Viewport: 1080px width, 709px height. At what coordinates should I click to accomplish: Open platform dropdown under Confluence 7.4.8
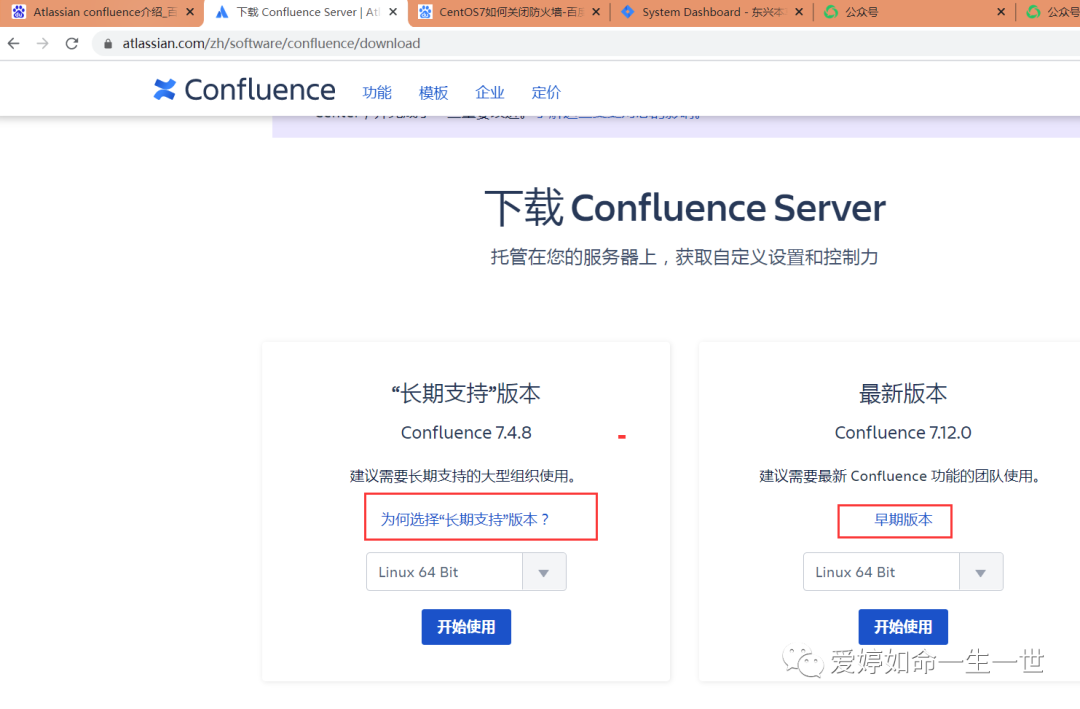[x=466, y=572]
